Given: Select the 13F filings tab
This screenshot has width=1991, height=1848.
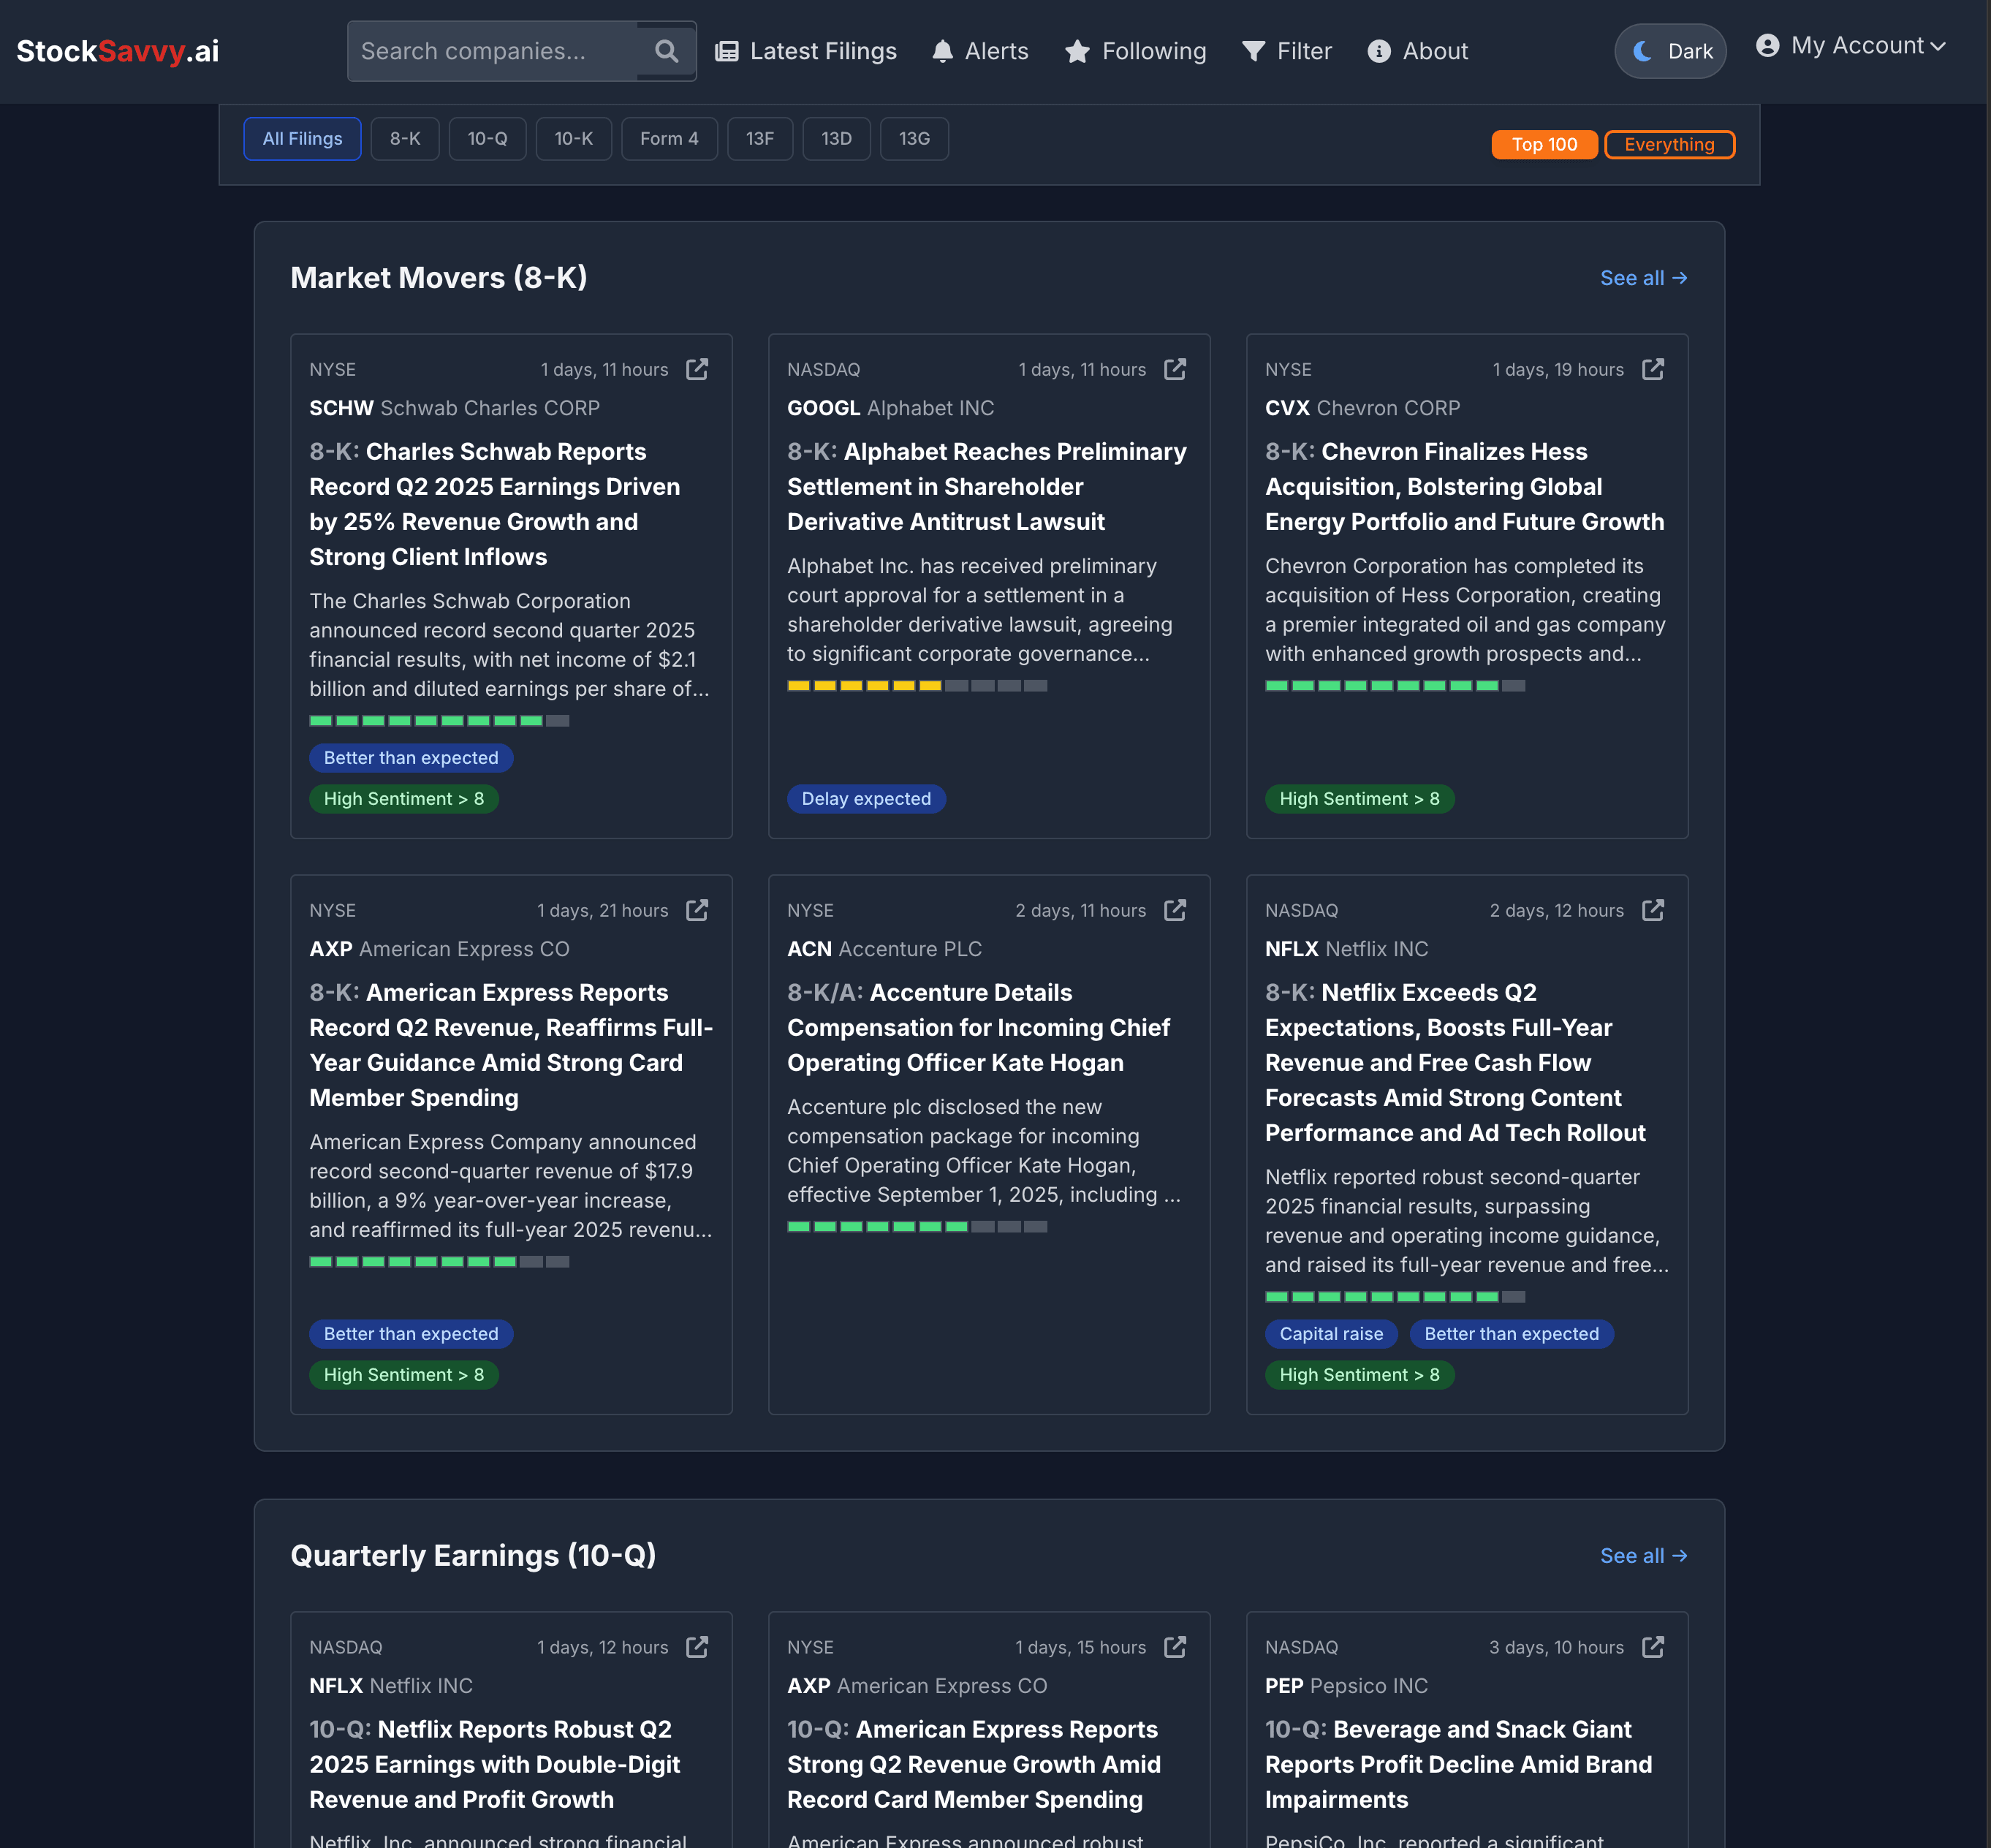Looking at the screenshot, I should click(x=760, y=139).
